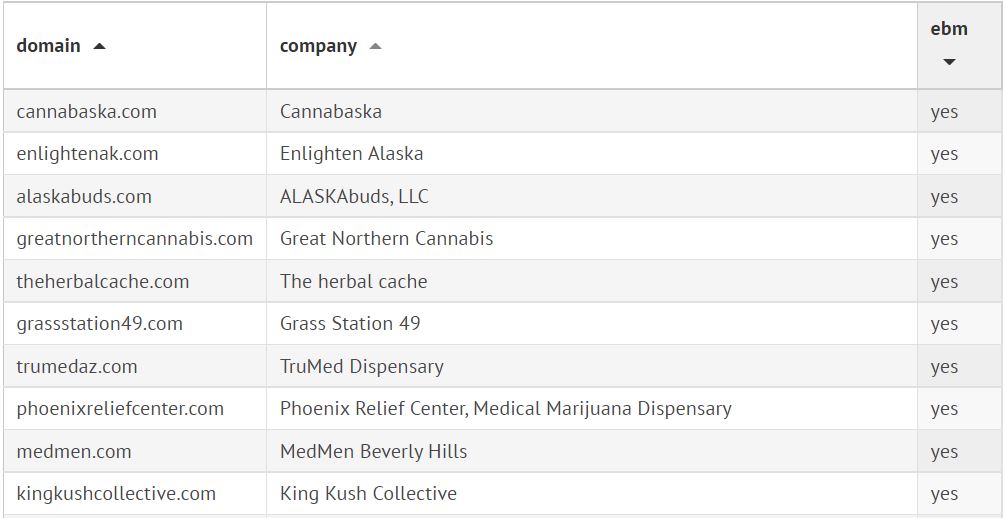The width and height of the screenshot is (1006, 518).
Task: Select the Enlighten Alaska company cell
Action: (x=352, y=154)
